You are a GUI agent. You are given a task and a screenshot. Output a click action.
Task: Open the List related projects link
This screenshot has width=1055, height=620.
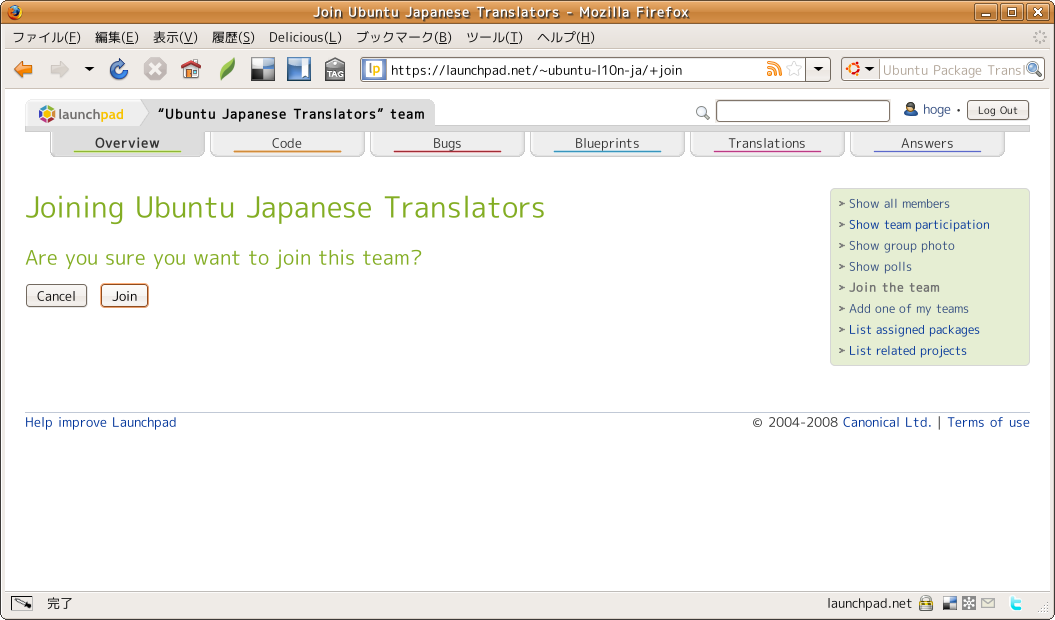(907, 351)
